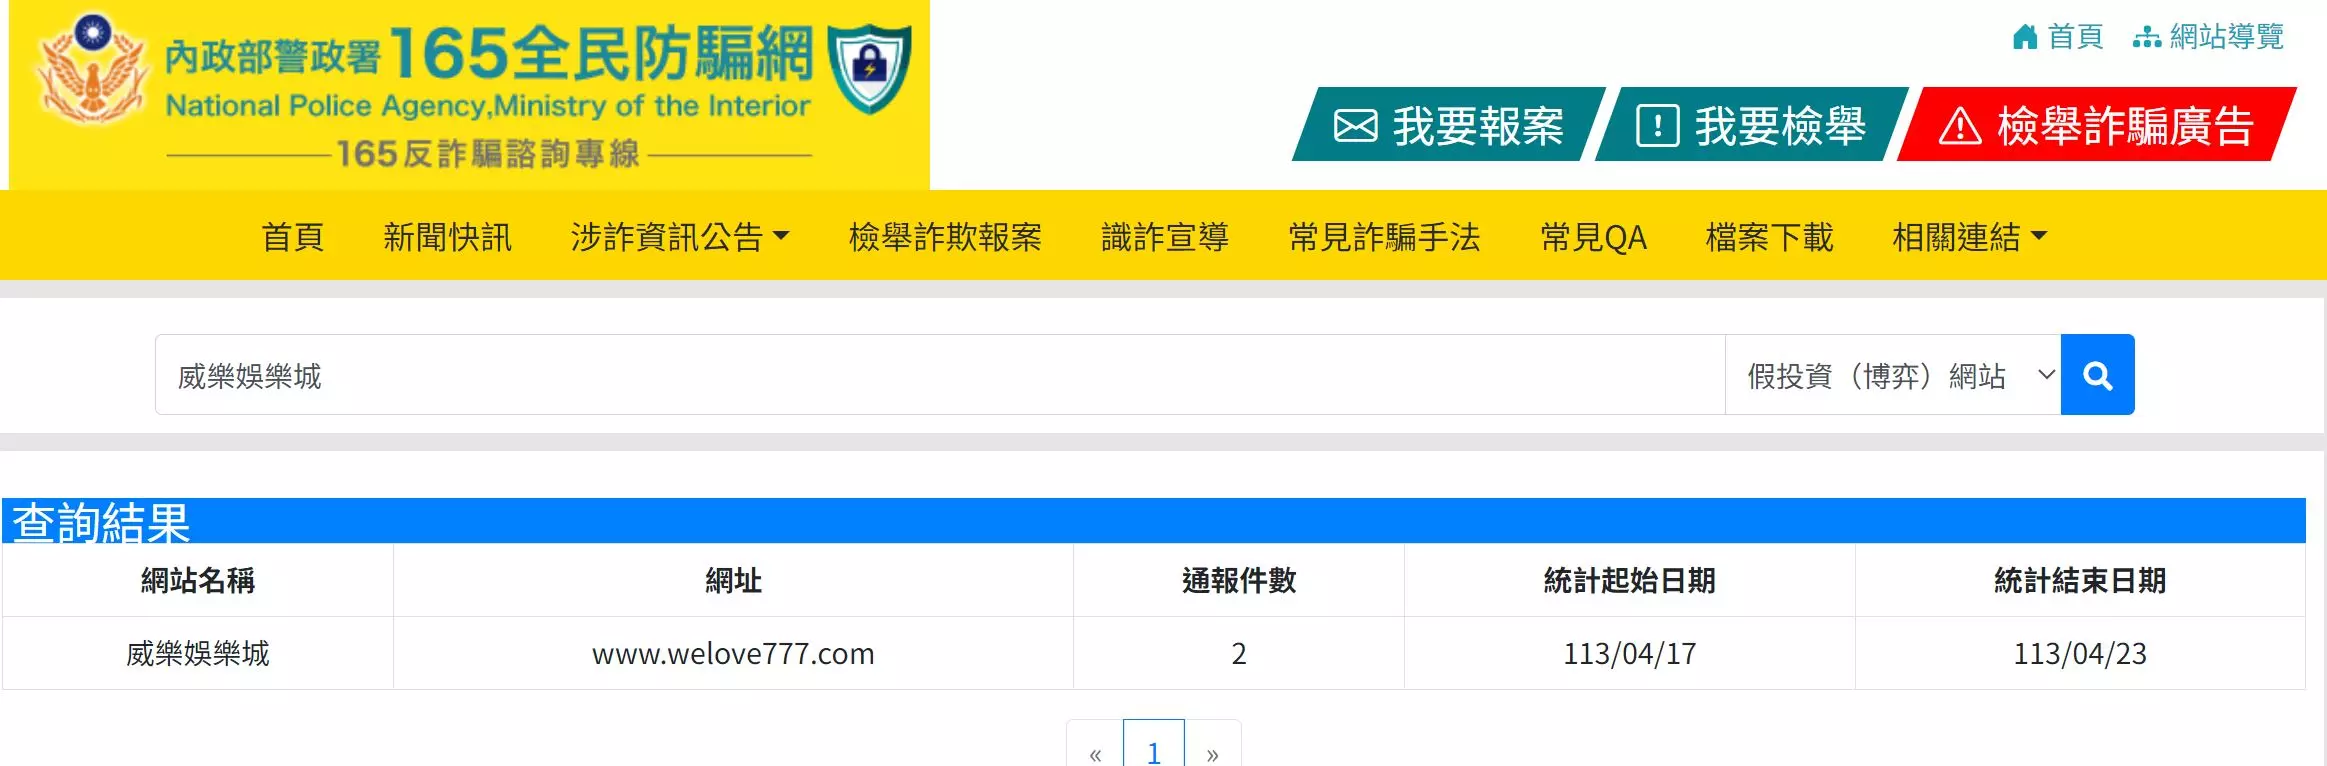Click the sitemap icon beside 網站導覽

click(2146, 38)
